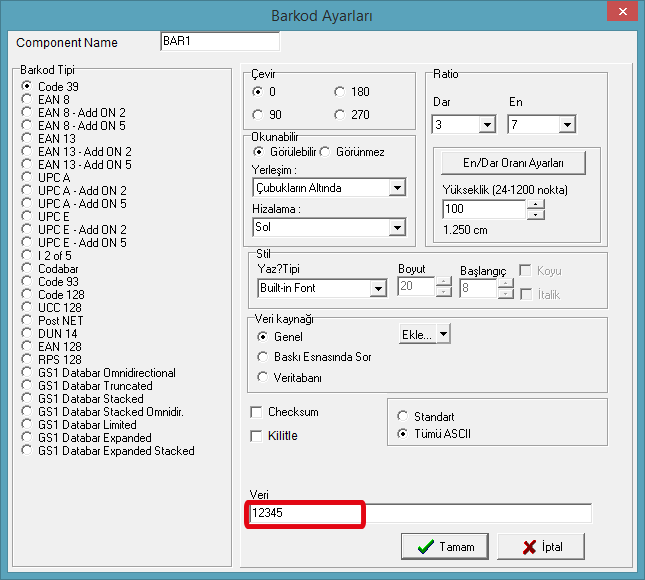Click the Tamam confirm button
Screen dimensions: 645x580
click(x=444, y=546)
